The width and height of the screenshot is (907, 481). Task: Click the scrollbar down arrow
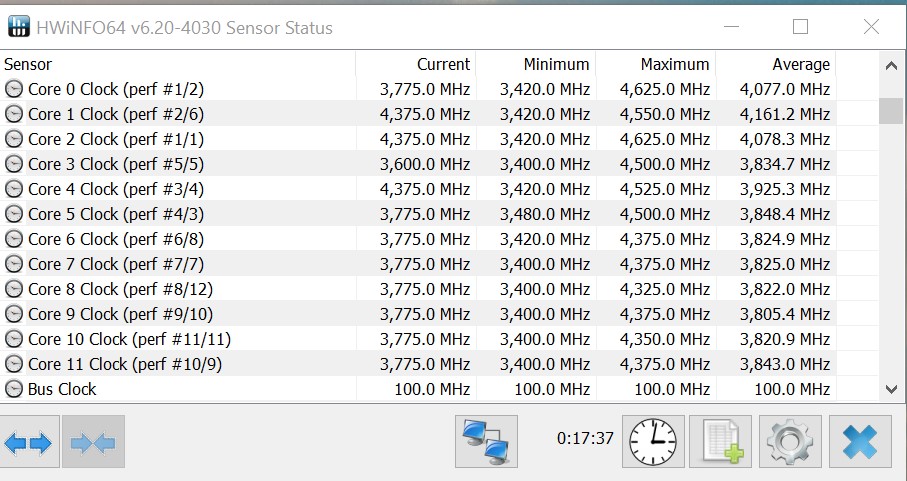pyautogui.click(x=891, y=389)
